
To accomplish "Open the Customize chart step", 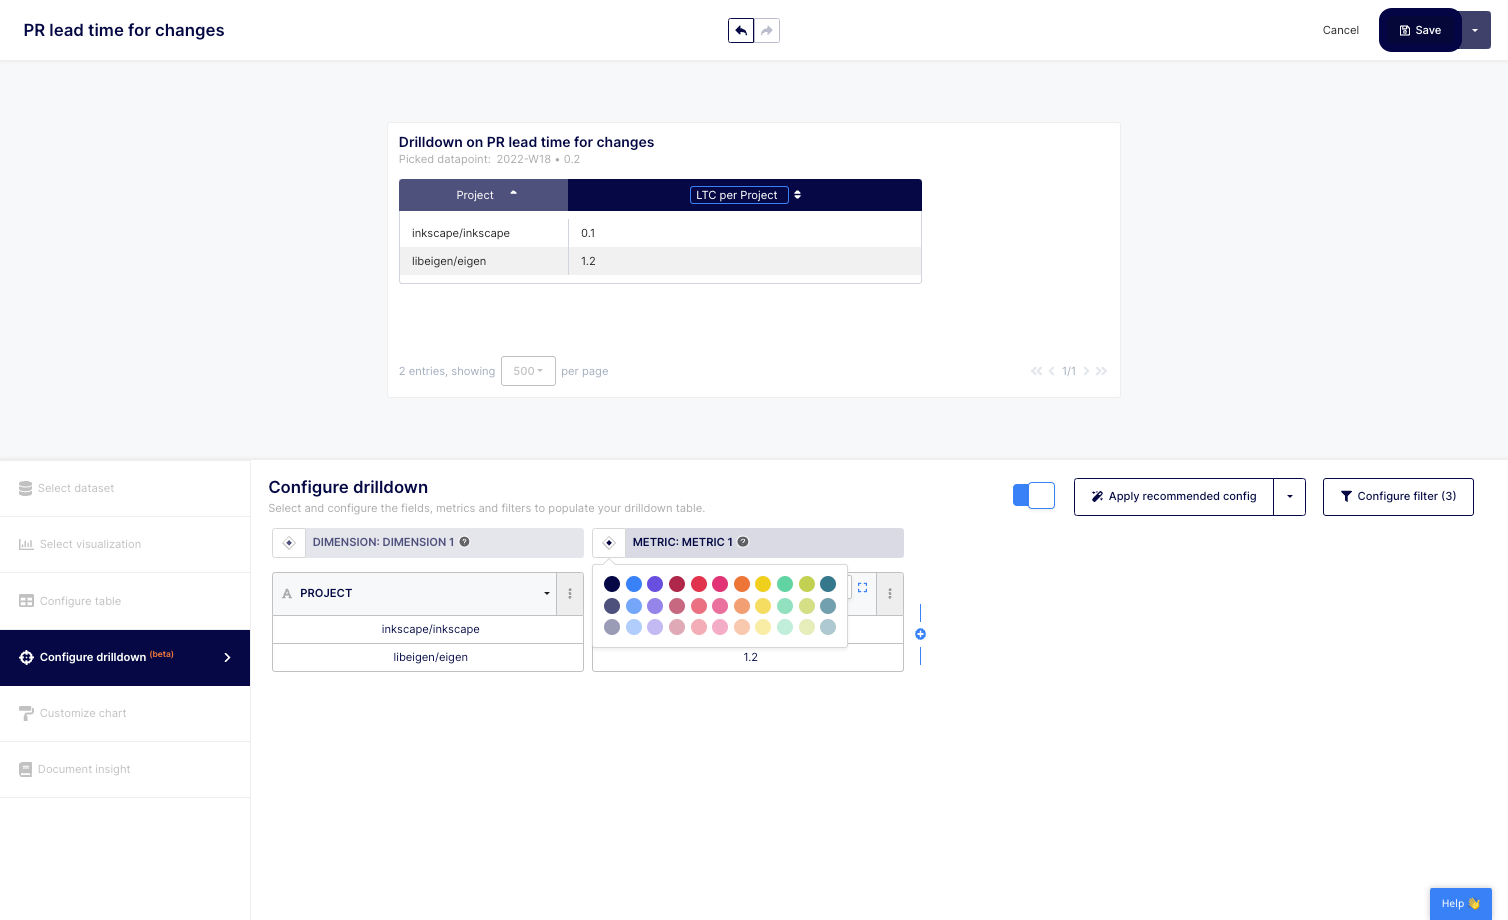I will tap(83, 714).
